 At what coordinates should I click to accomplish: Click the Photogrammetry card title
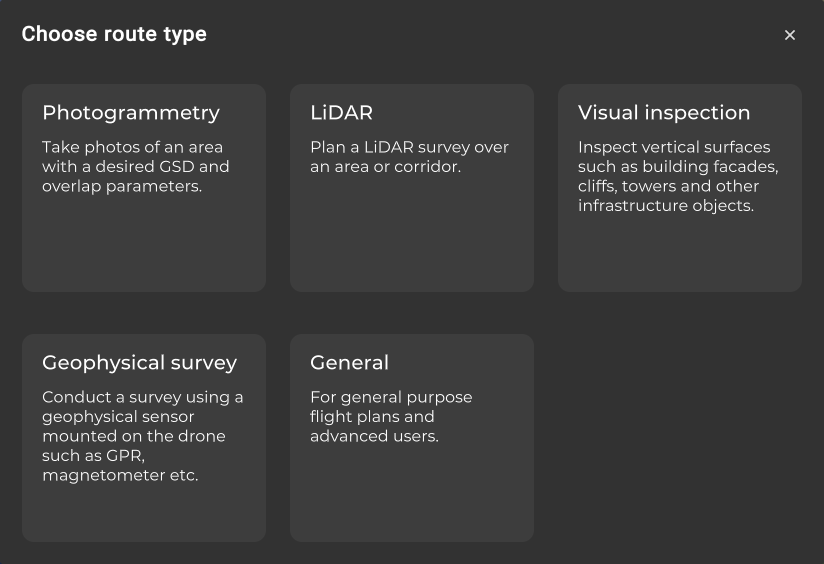click(131, 113)
